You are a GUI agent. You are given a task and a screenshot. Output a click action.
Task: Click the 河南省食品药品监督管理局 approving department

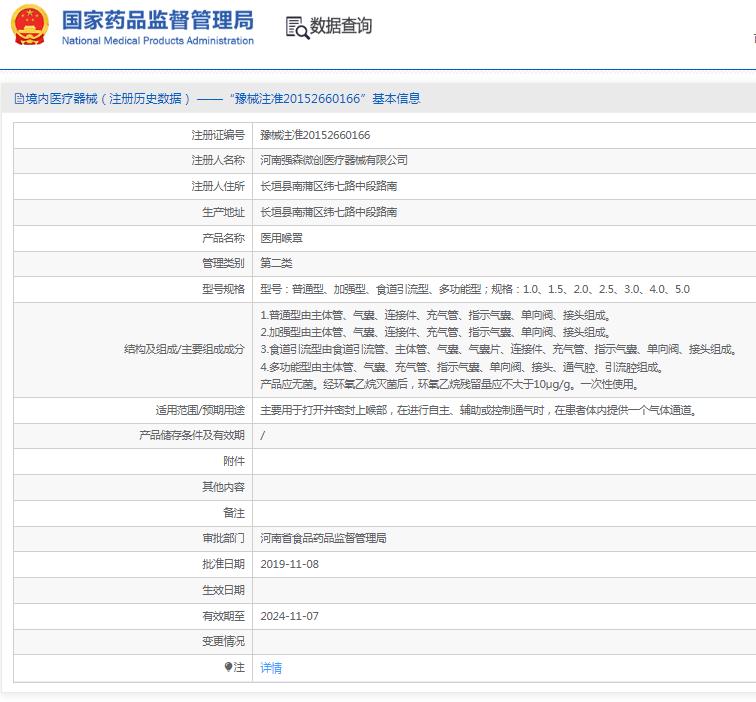(323, 538)
